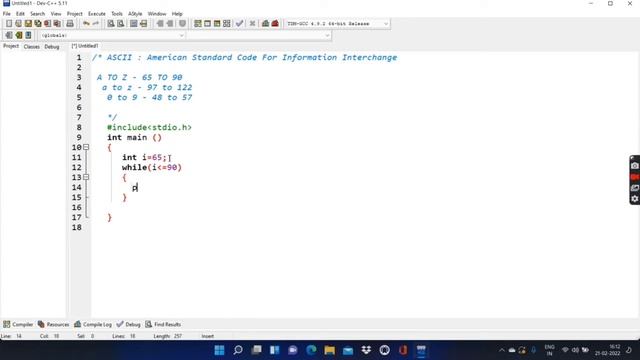Open the Window menu

tap(157, 14)
